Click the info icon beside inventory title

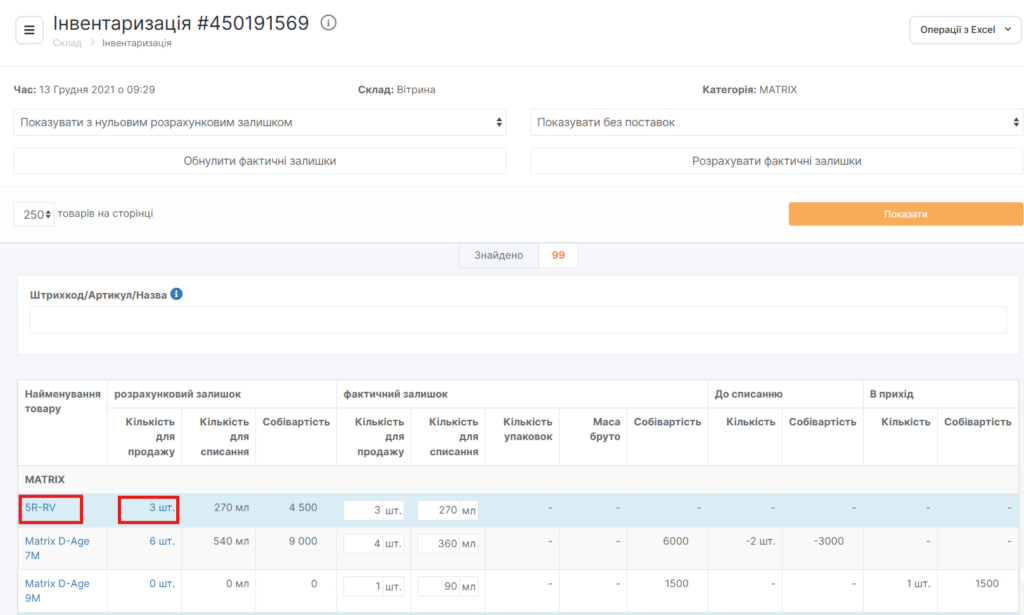329,23
